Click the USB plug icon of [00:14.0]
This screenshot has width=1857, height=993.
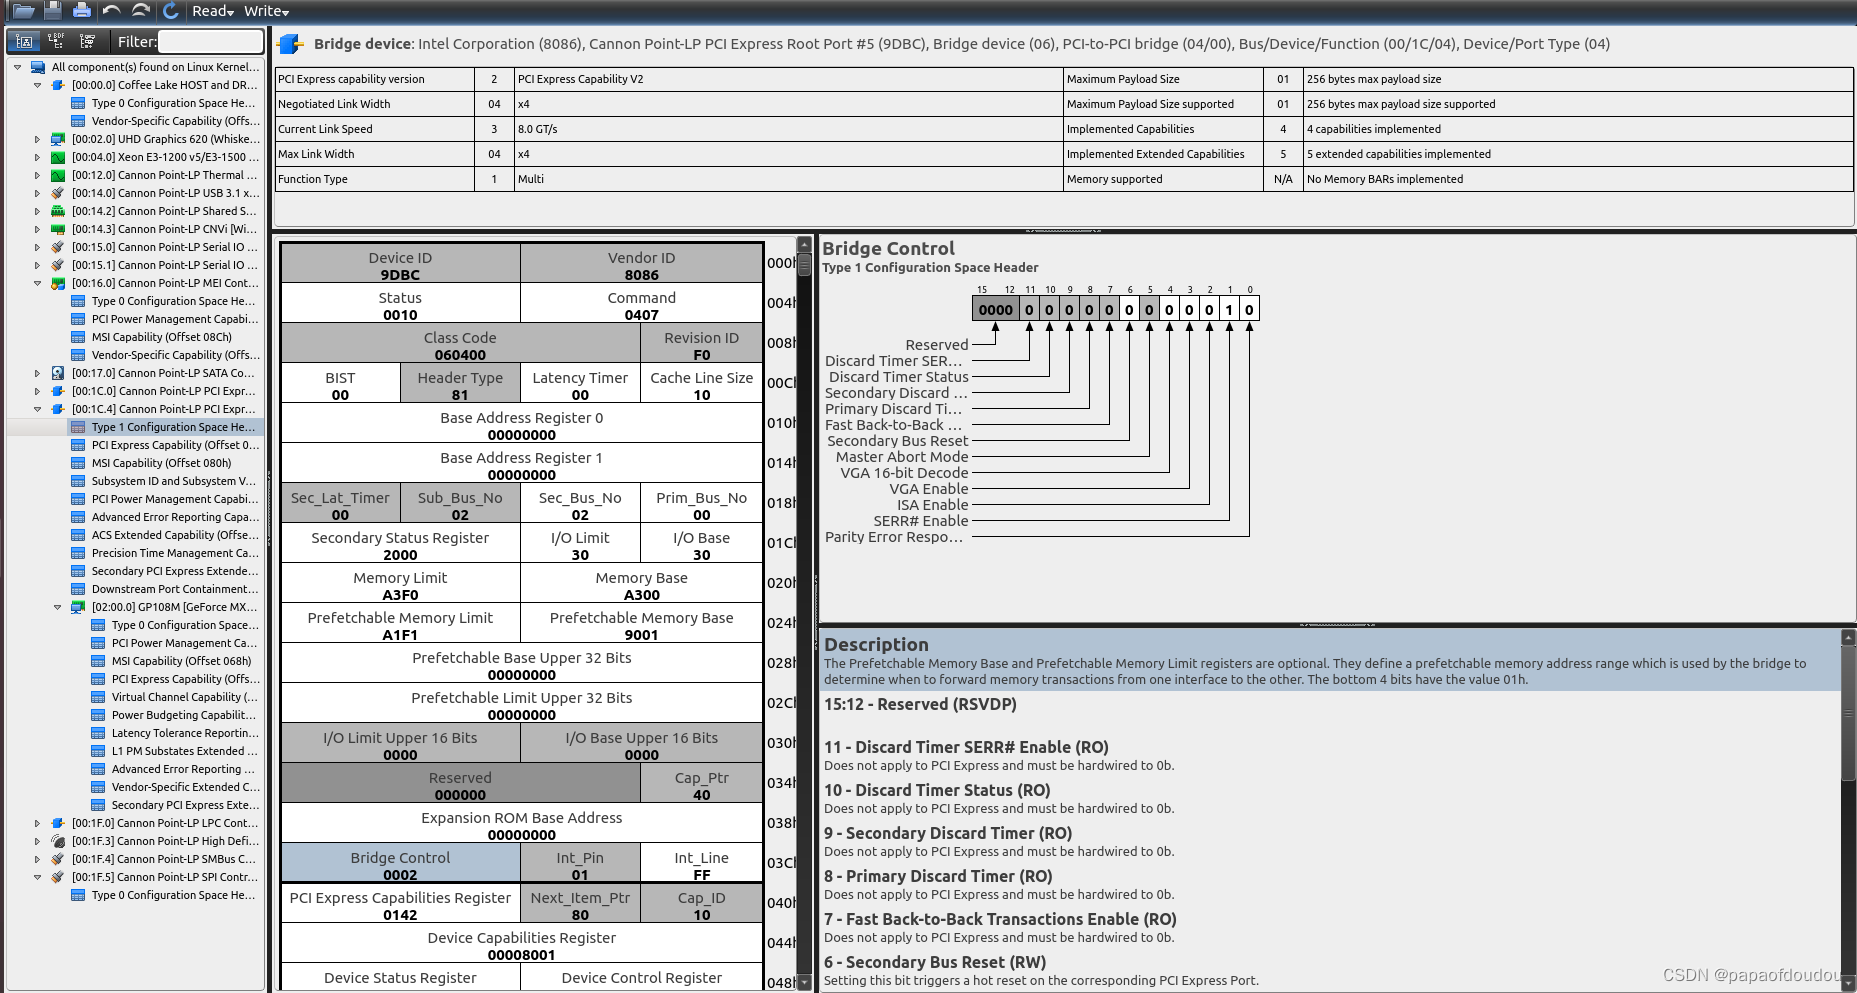click(58, 193)
